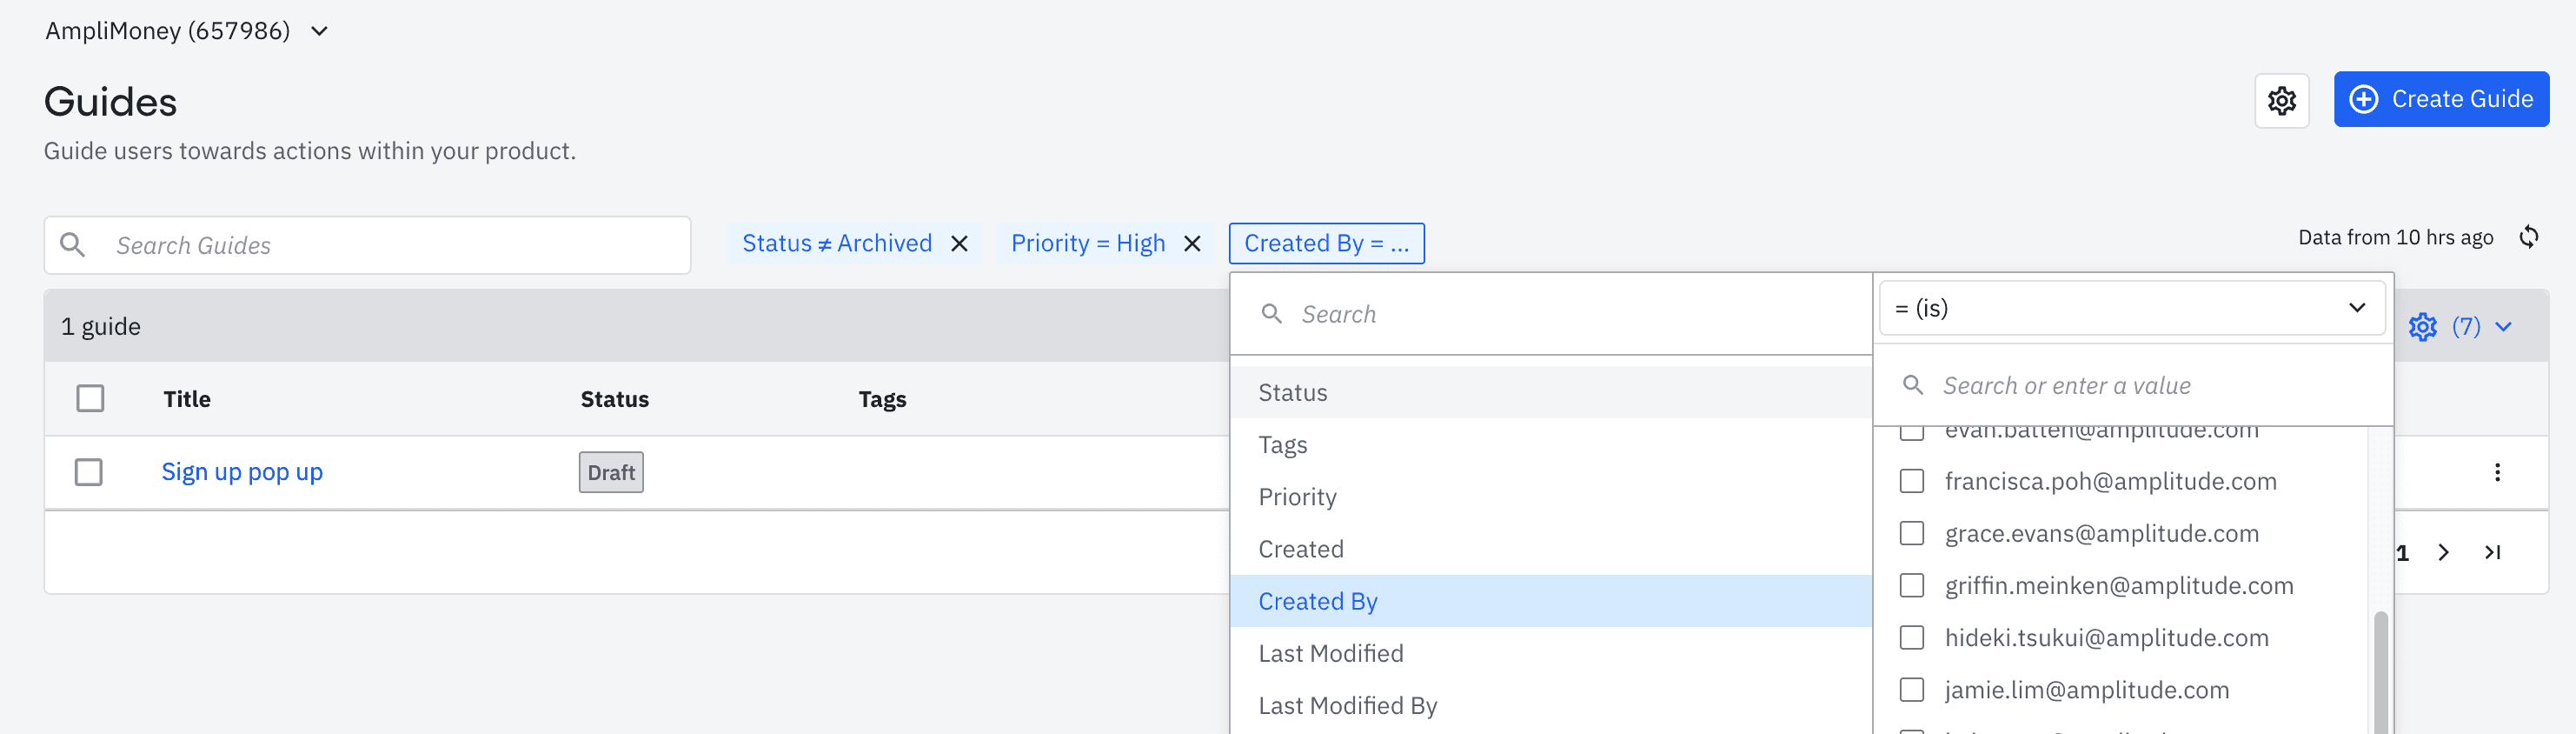This screenshot has height=734, width=2576.
Task: Go to the next page arrow
Action: tap(2443, 552)
